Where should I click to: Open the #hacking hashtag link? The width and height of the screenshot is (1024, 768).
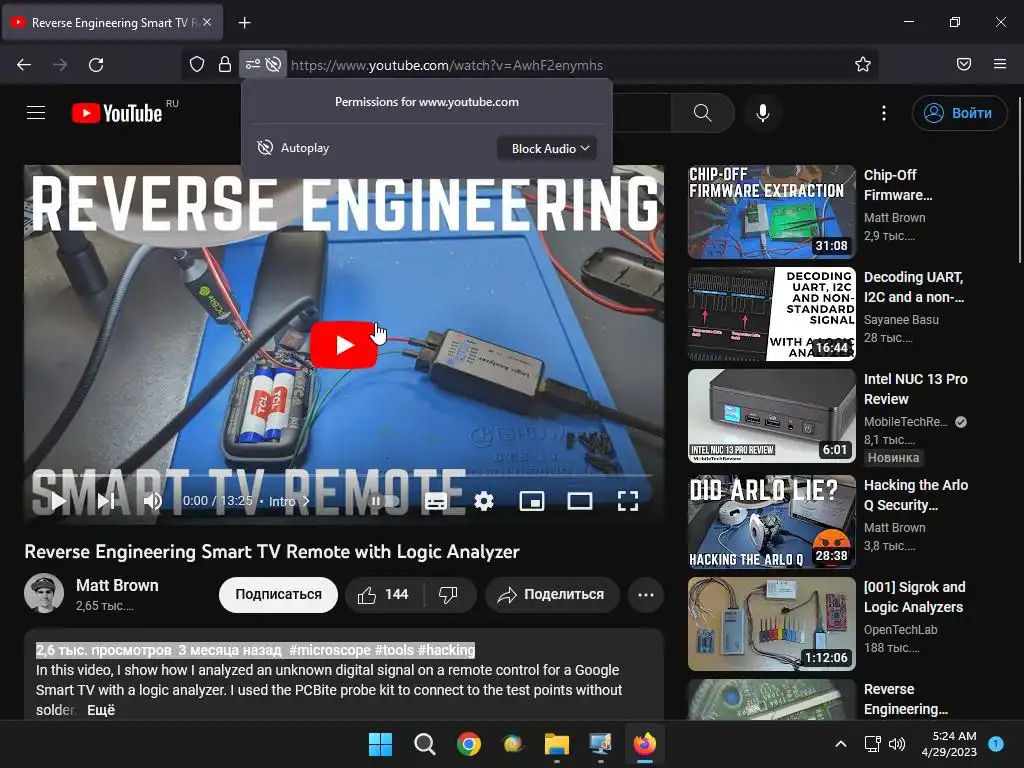click(x=446, y=650)
